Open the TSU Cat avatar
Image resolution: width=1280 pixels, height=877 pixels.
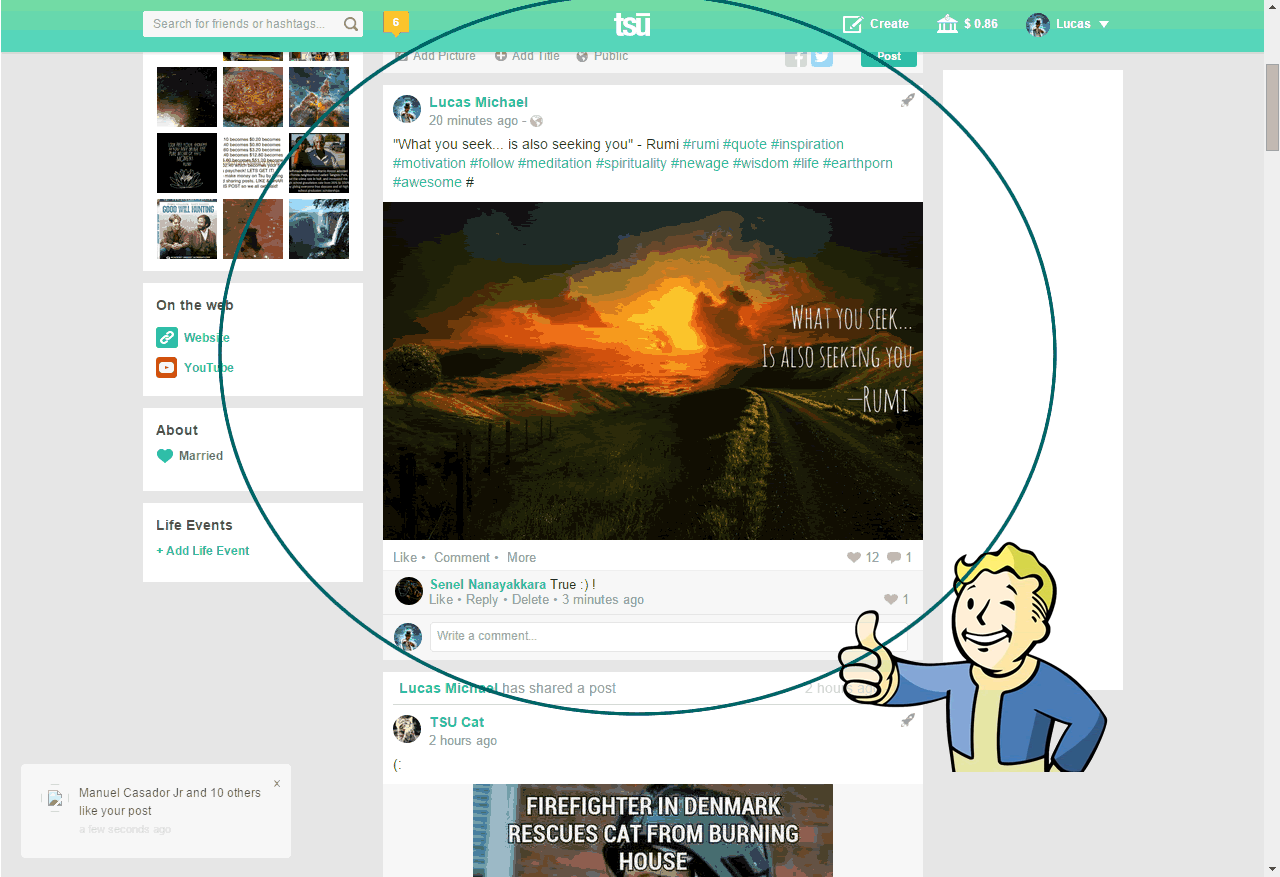point(407,729)
